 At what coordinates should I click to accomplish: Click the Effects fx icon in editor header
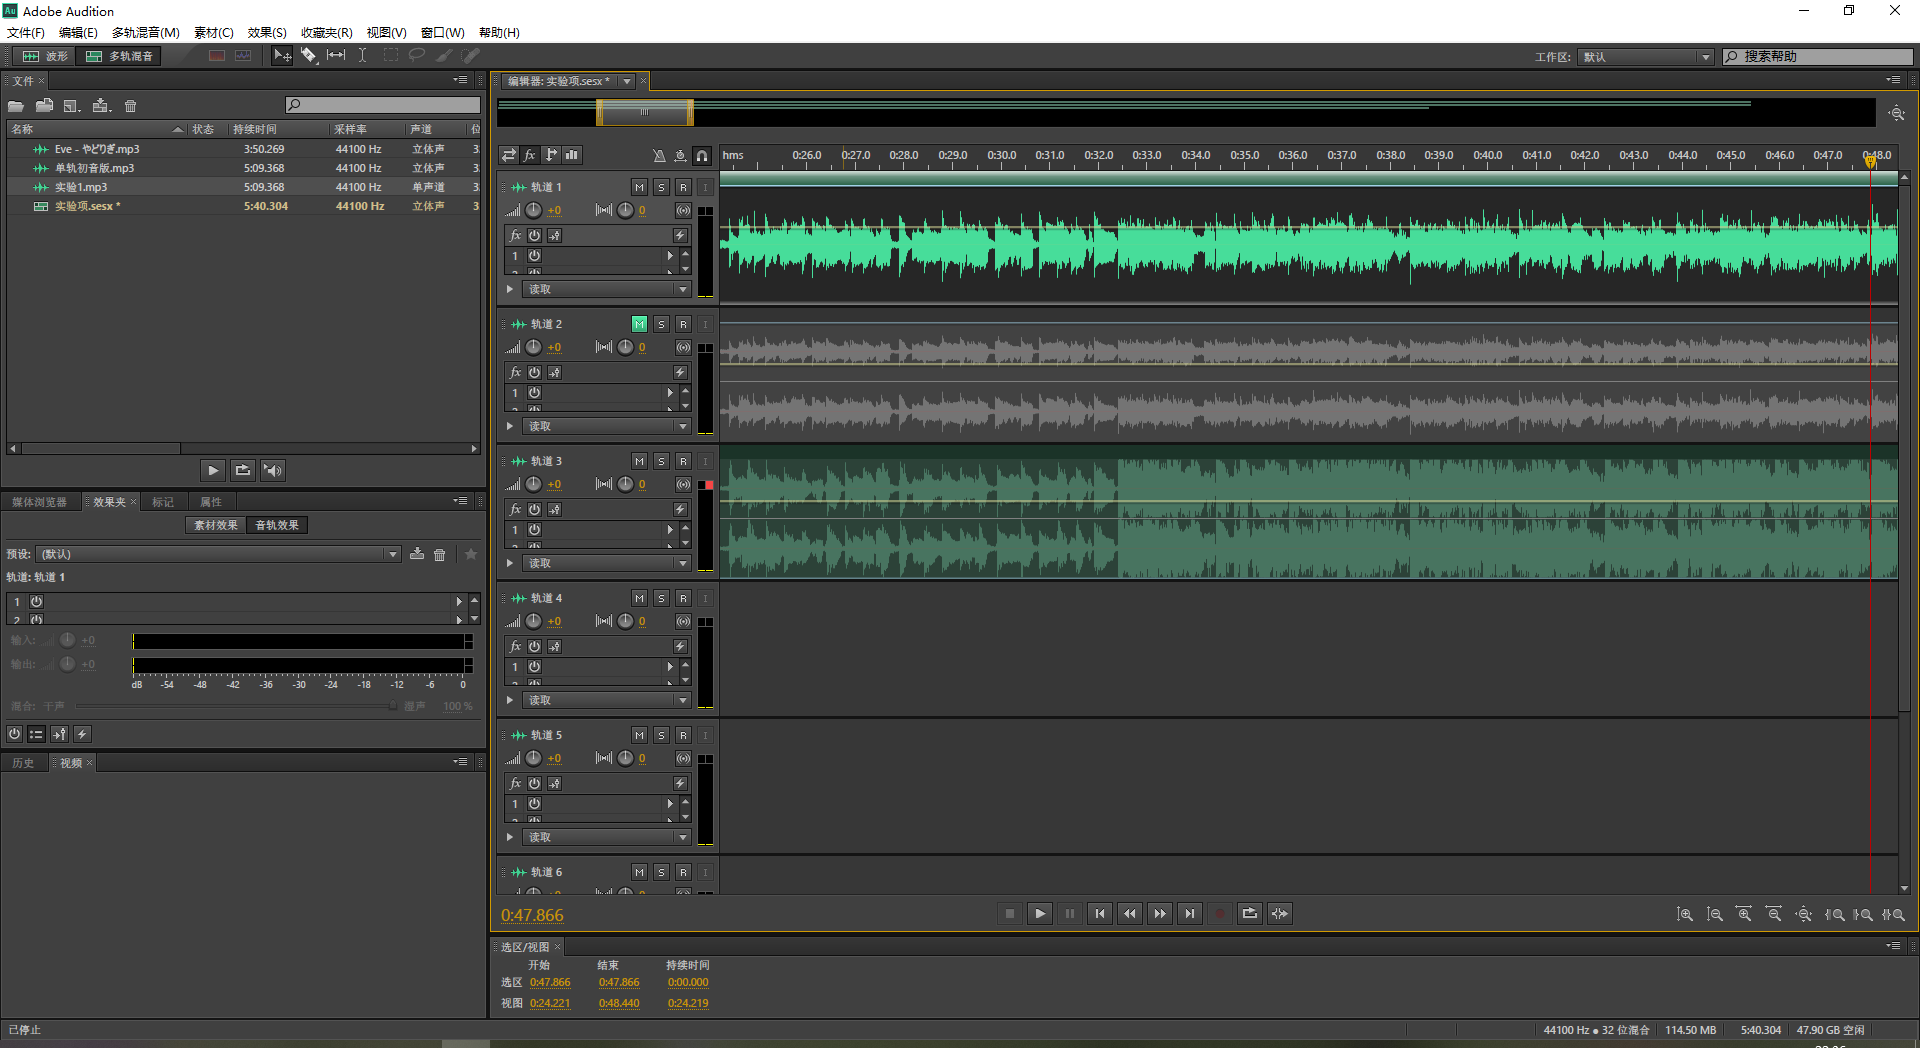(530, 155)
